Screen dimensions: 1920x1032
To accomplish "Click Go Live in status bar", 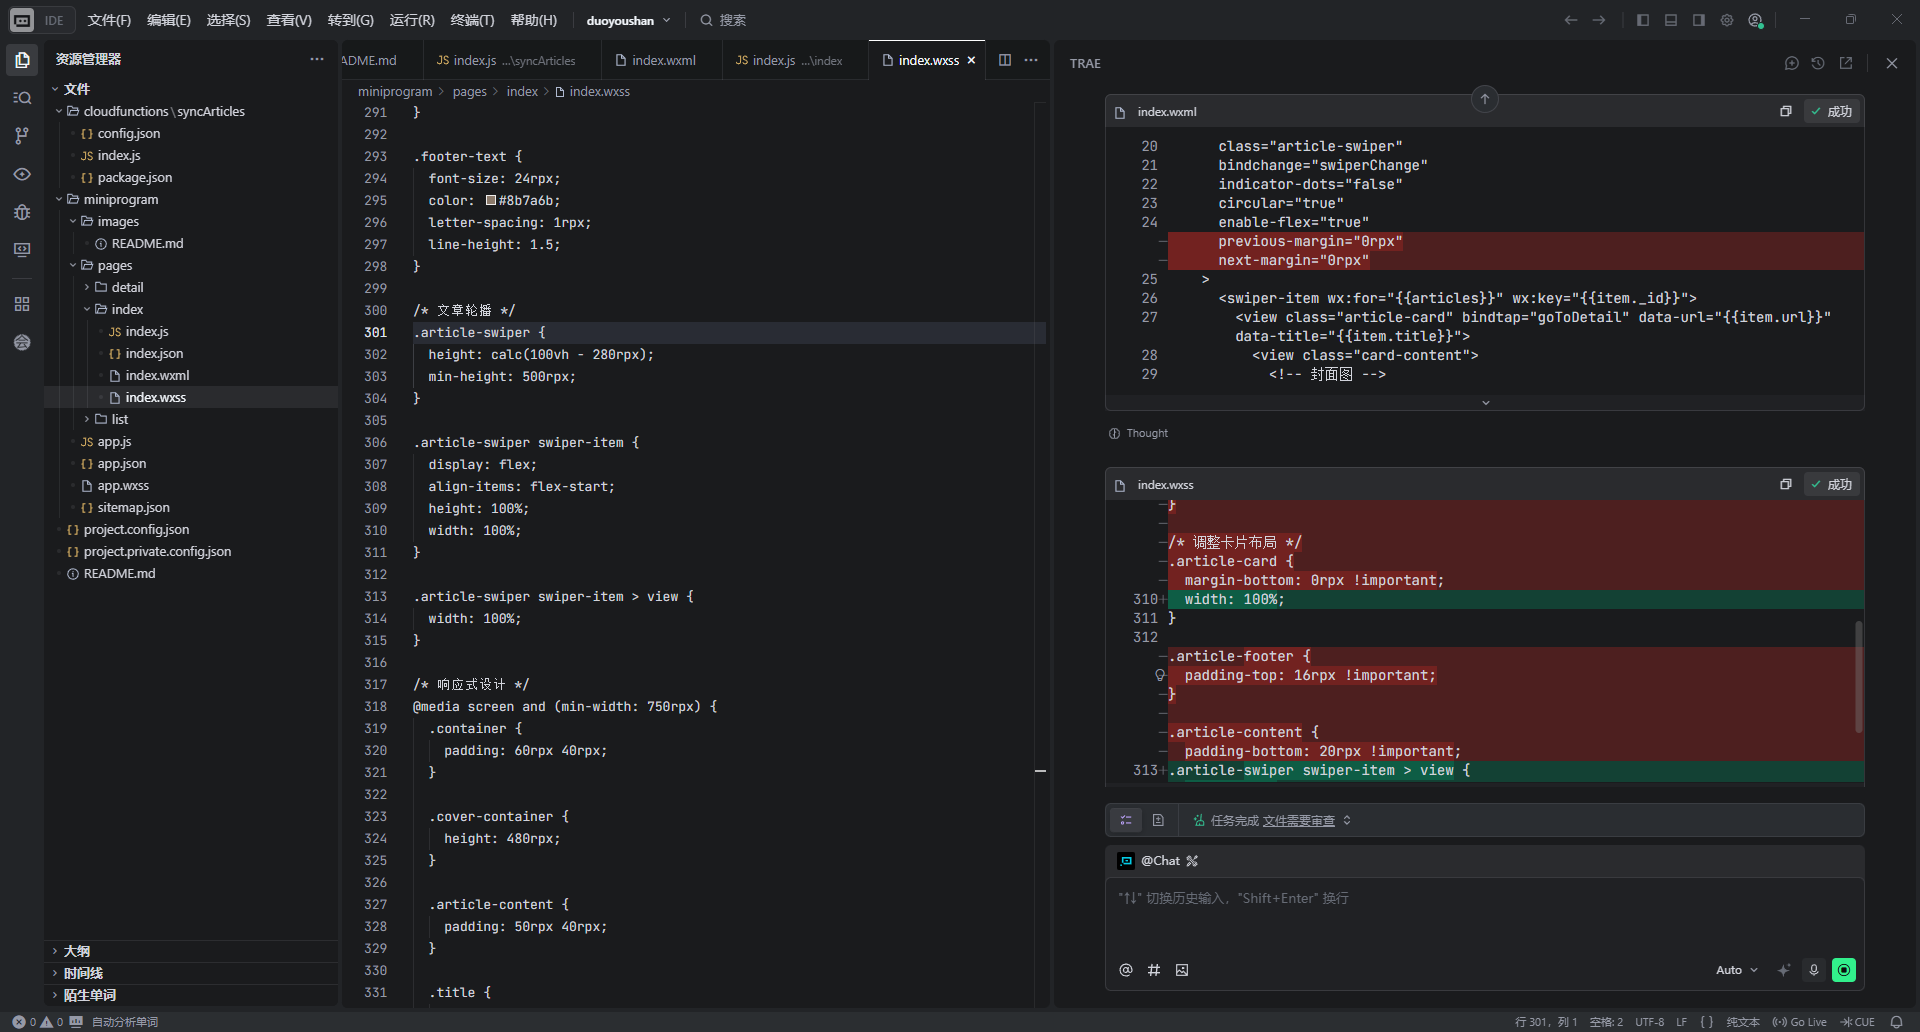I will click(x=1800, y=1022).
